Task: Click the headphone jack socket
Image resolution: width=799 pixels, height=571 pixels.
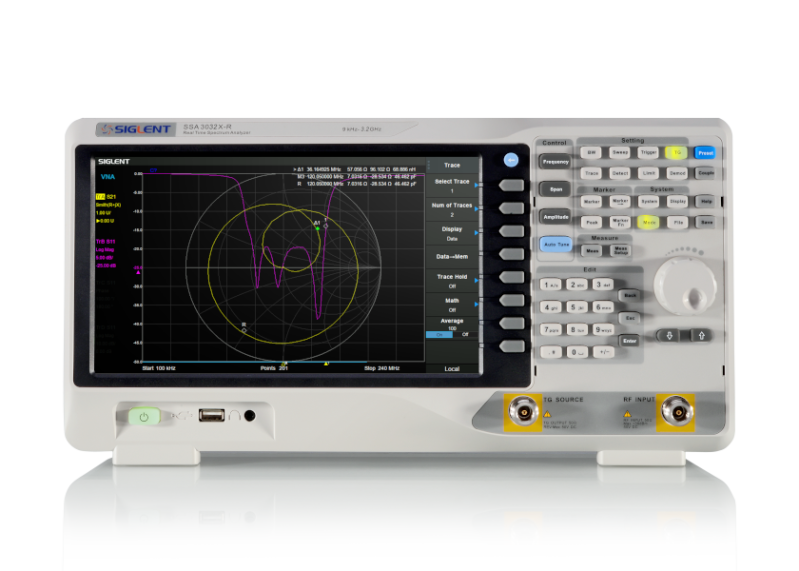Action: [x=250, y=416]
